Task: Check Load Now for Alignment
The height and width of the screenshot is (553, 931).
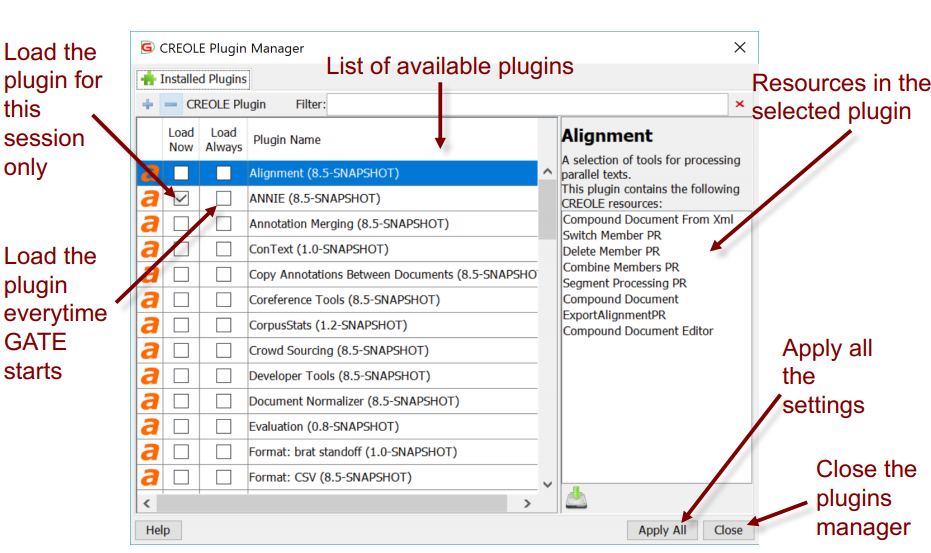Action: pos(181,173)
